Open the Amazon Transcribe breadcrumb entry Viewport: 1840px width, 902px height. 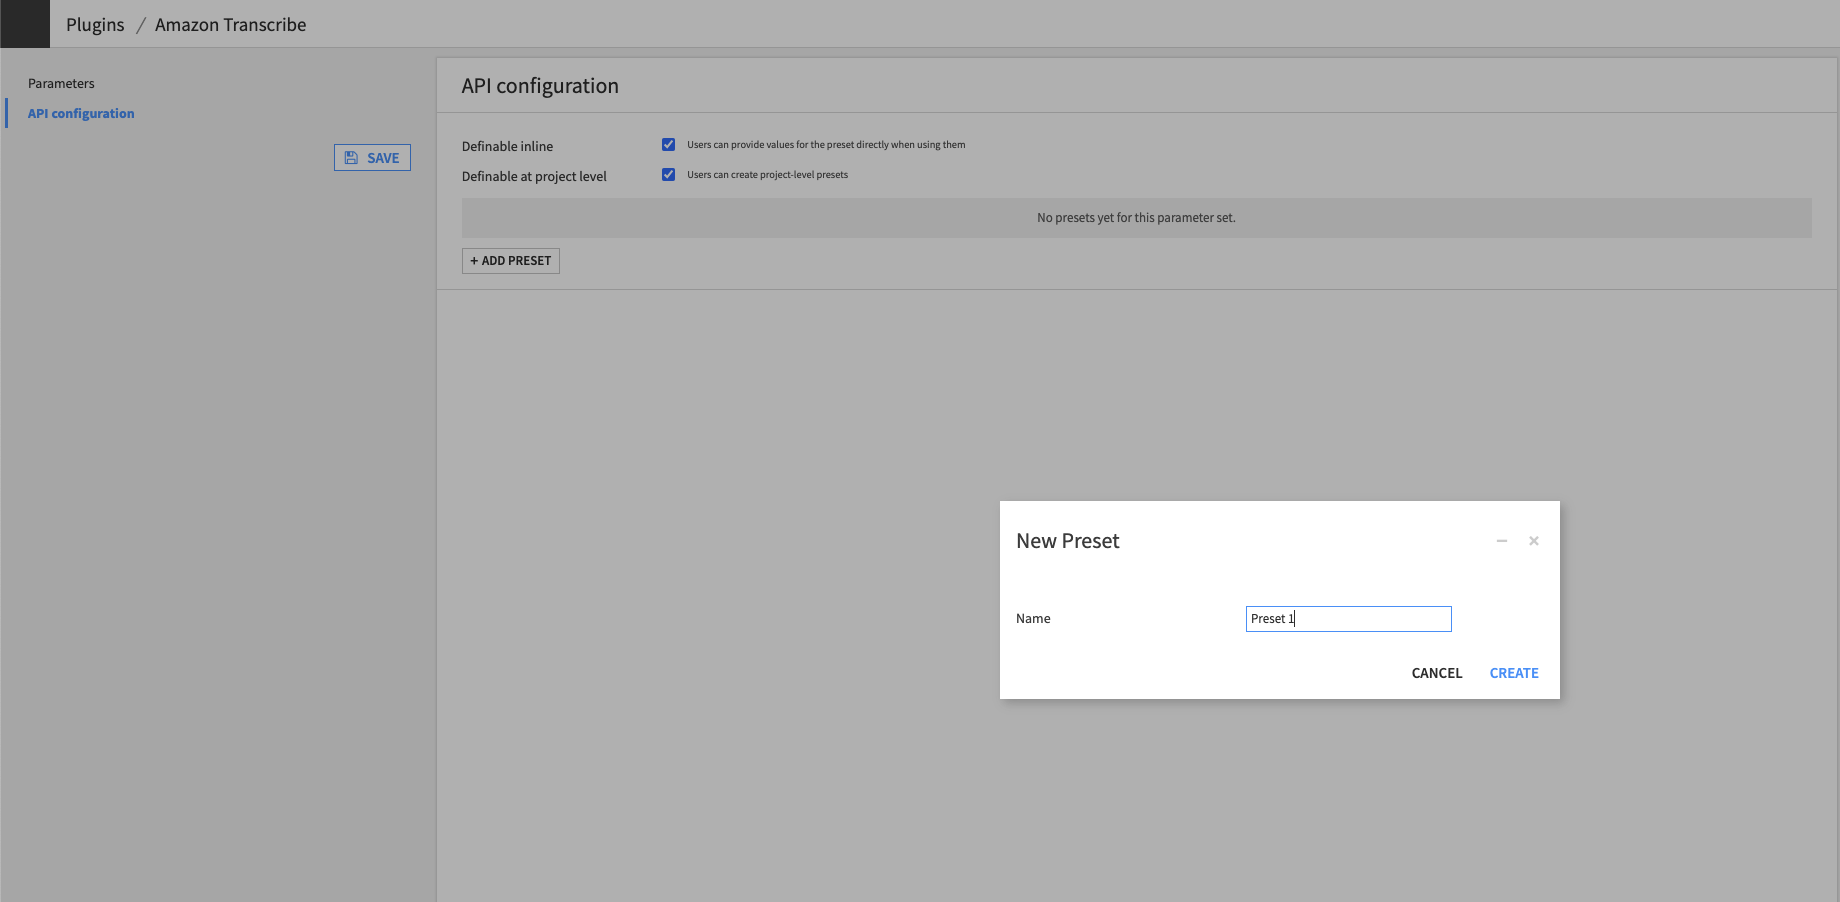(x=230, y=24)
